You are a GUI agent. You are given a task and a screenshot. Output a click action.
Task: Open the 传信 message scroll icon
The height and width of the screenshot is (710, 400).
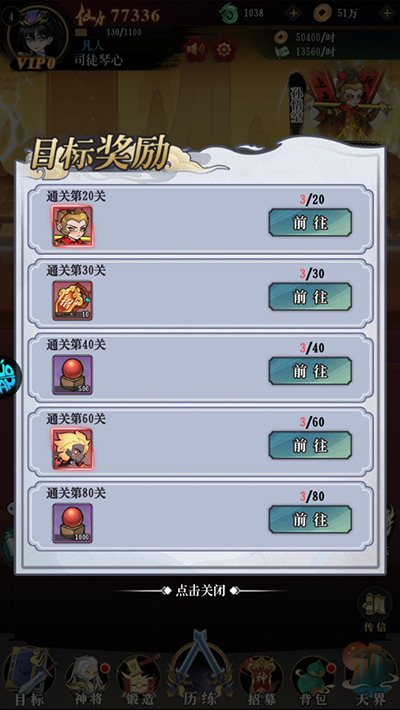375,608
